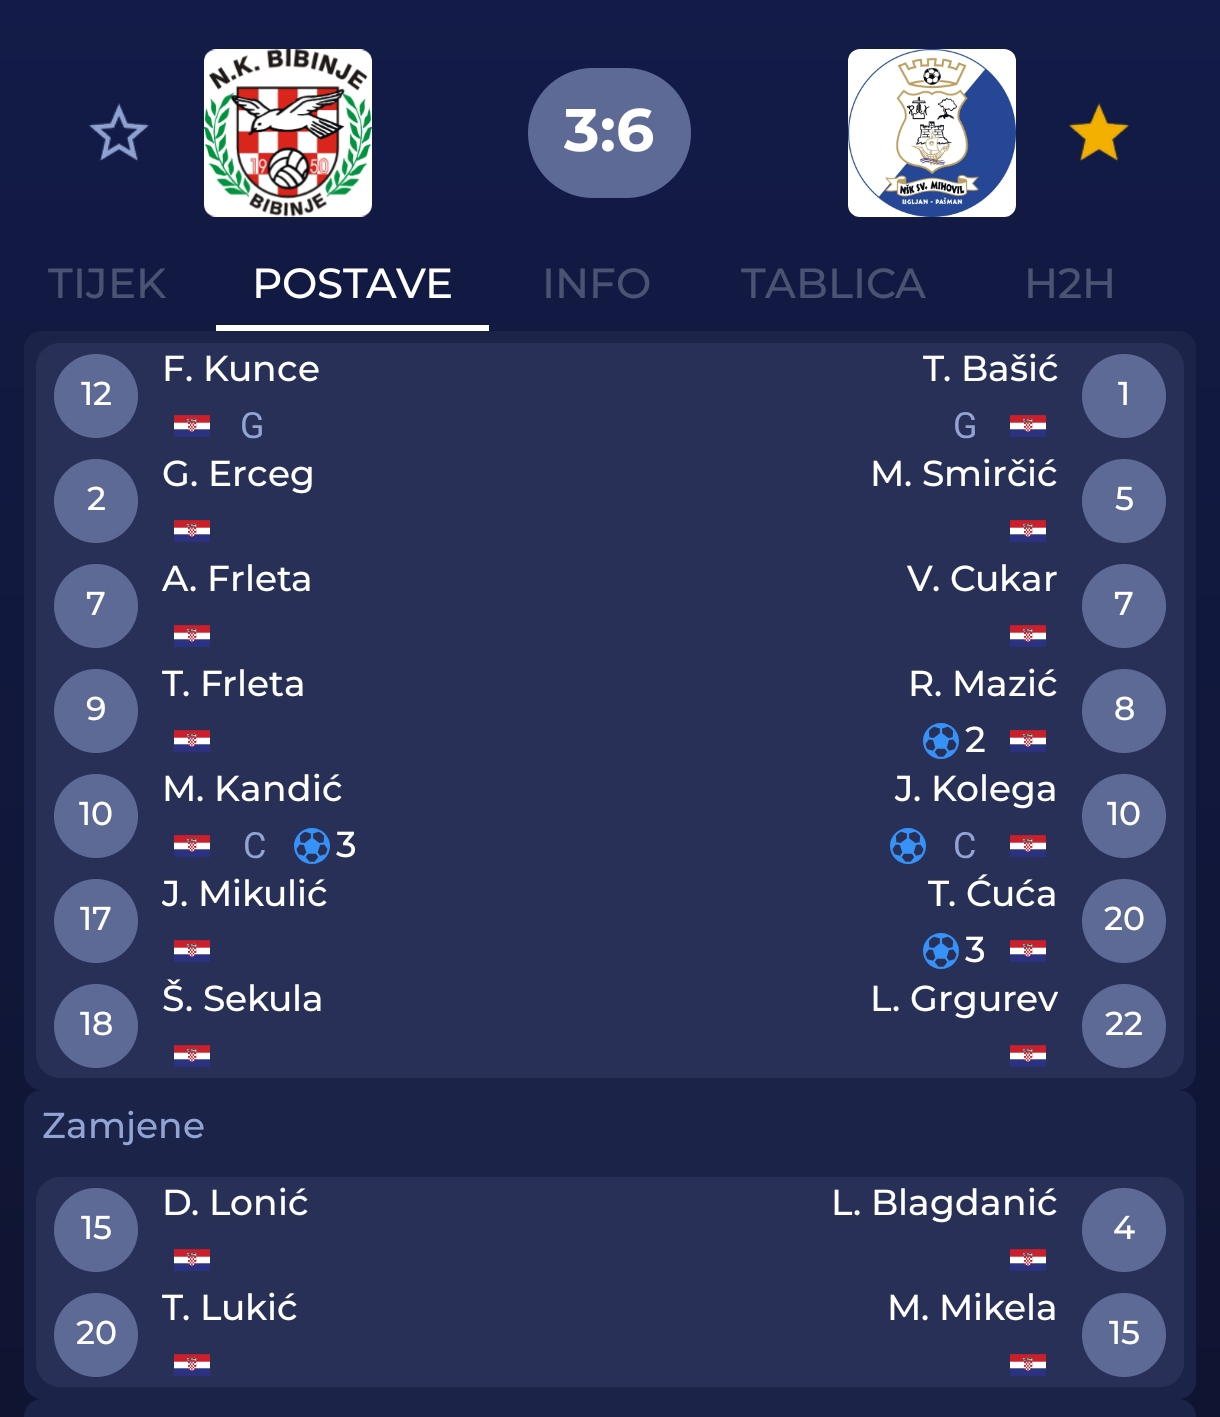Tap the goal ball icon under M. Kandić

(312, 845)
